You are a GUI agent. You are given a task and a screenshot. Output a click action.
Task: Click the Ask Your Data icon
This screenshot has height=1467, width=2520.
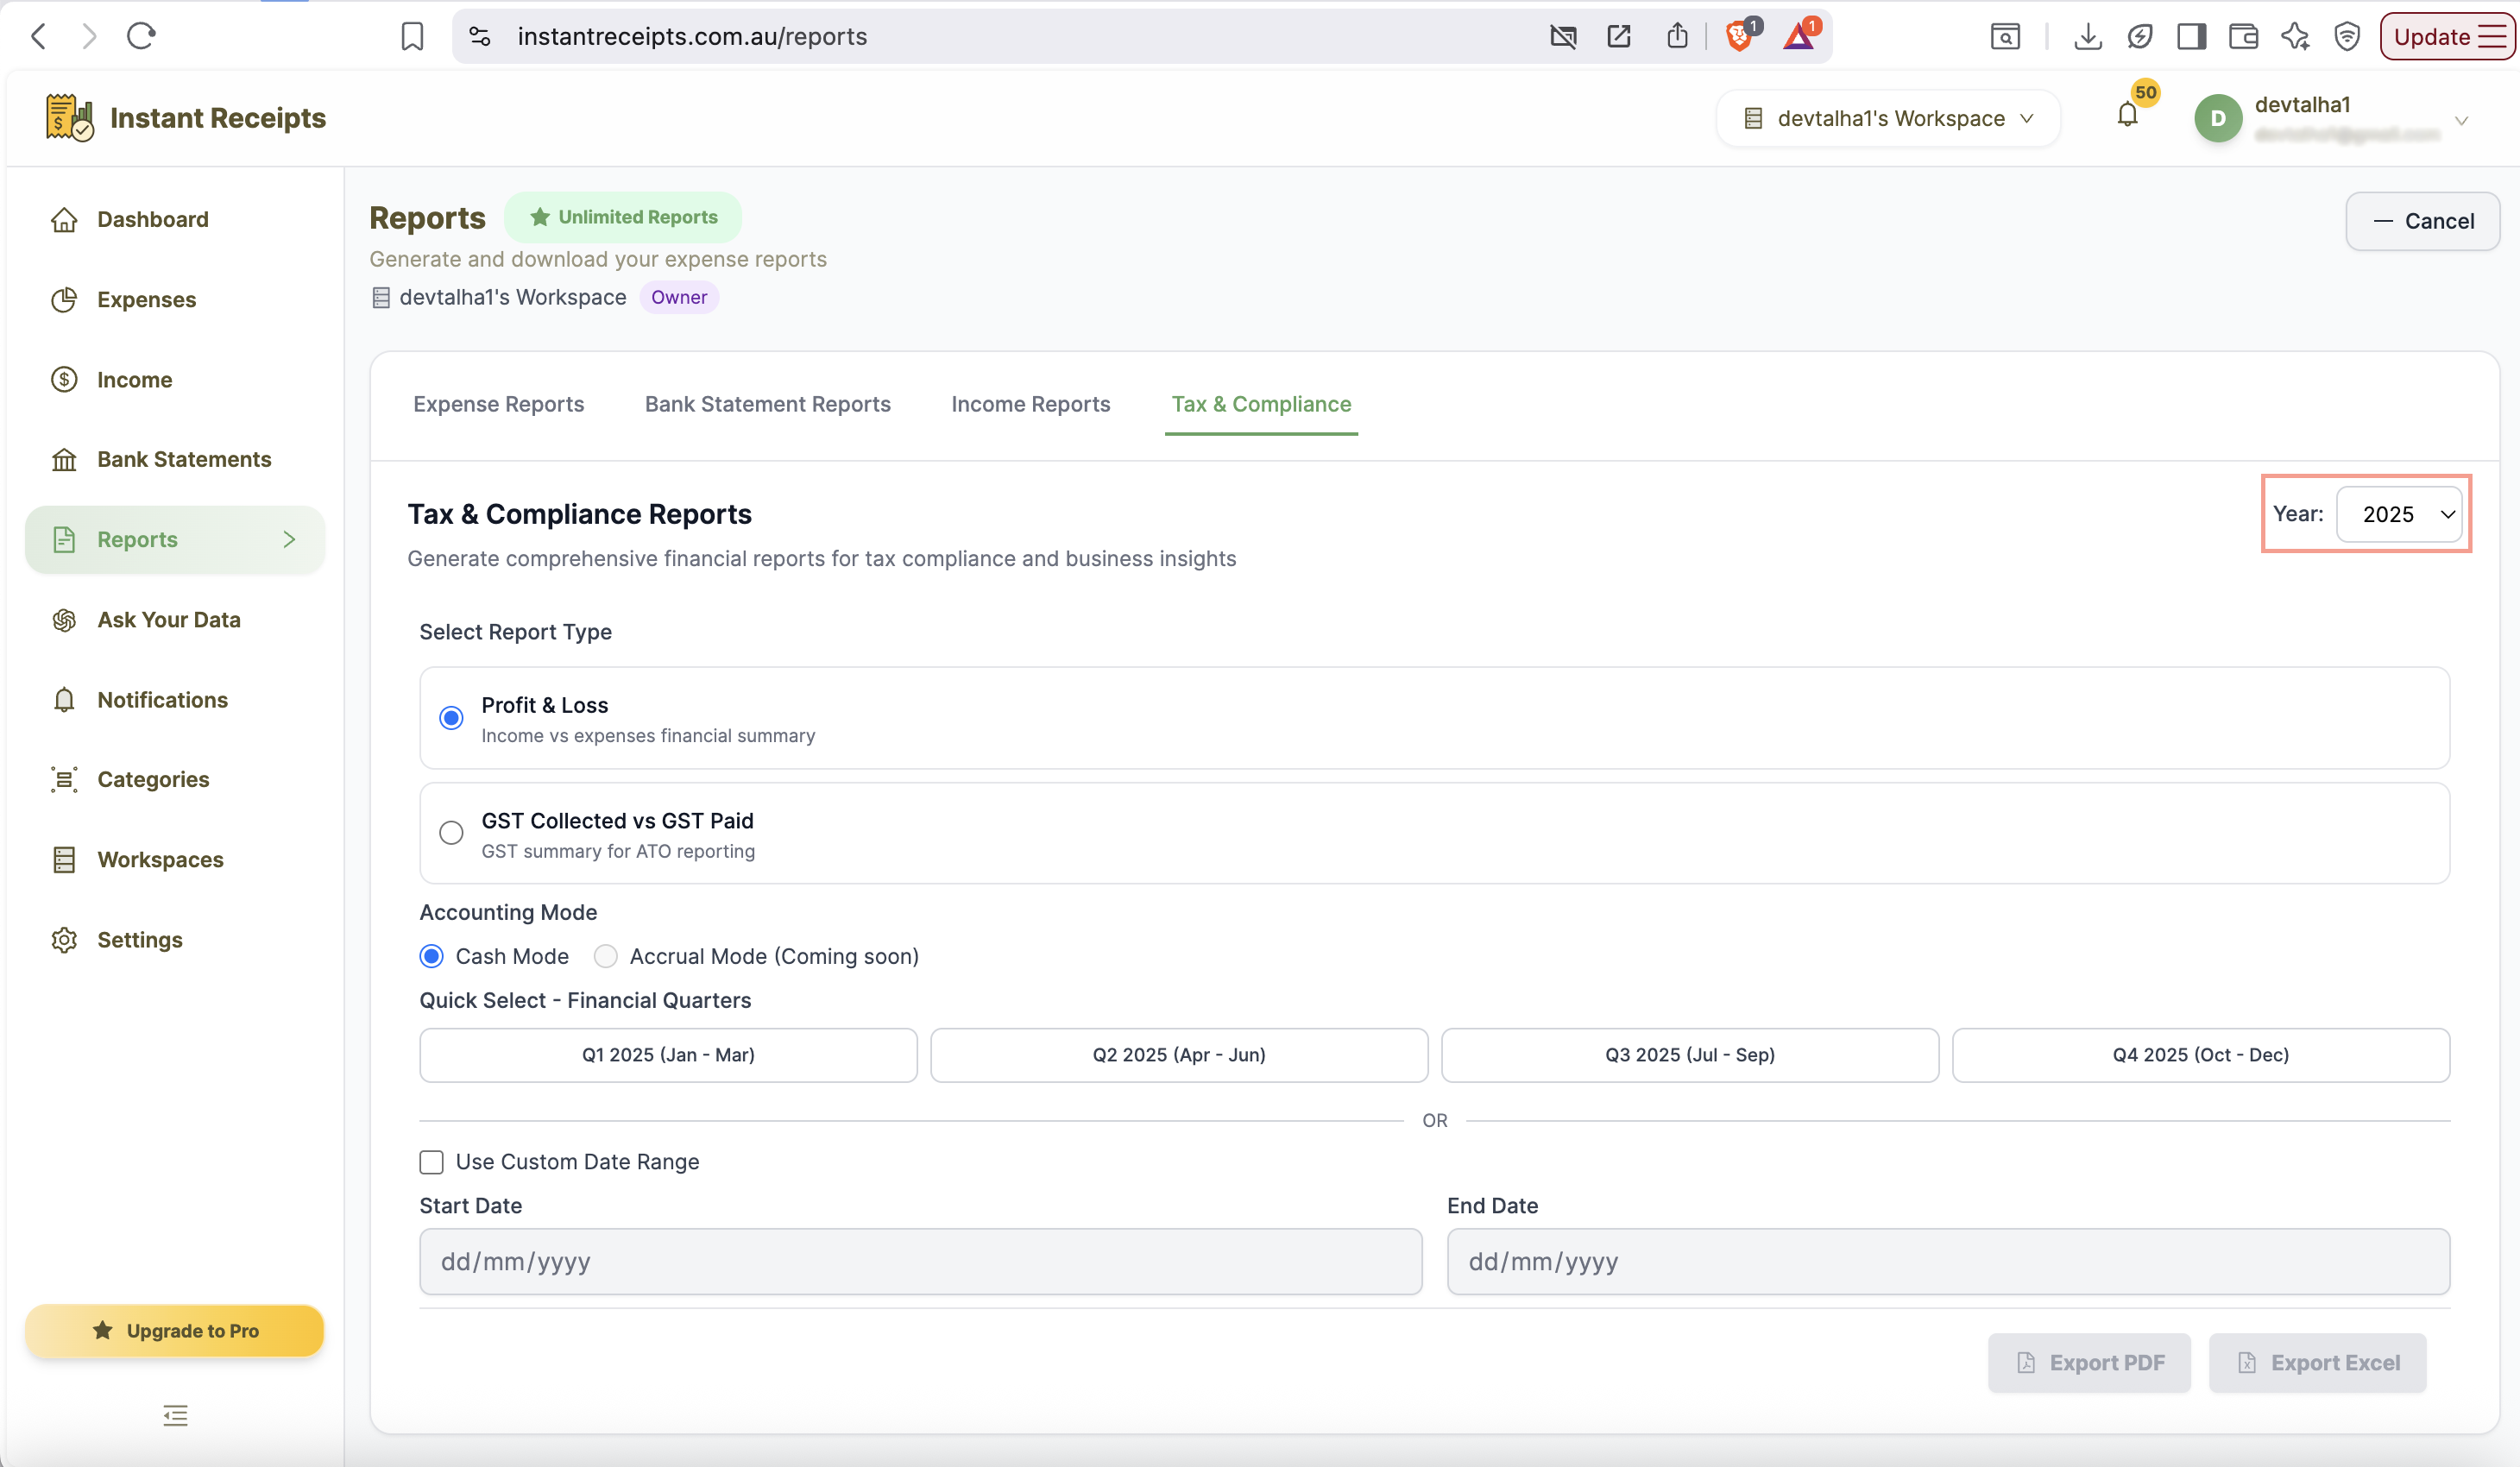coord(64,619)
